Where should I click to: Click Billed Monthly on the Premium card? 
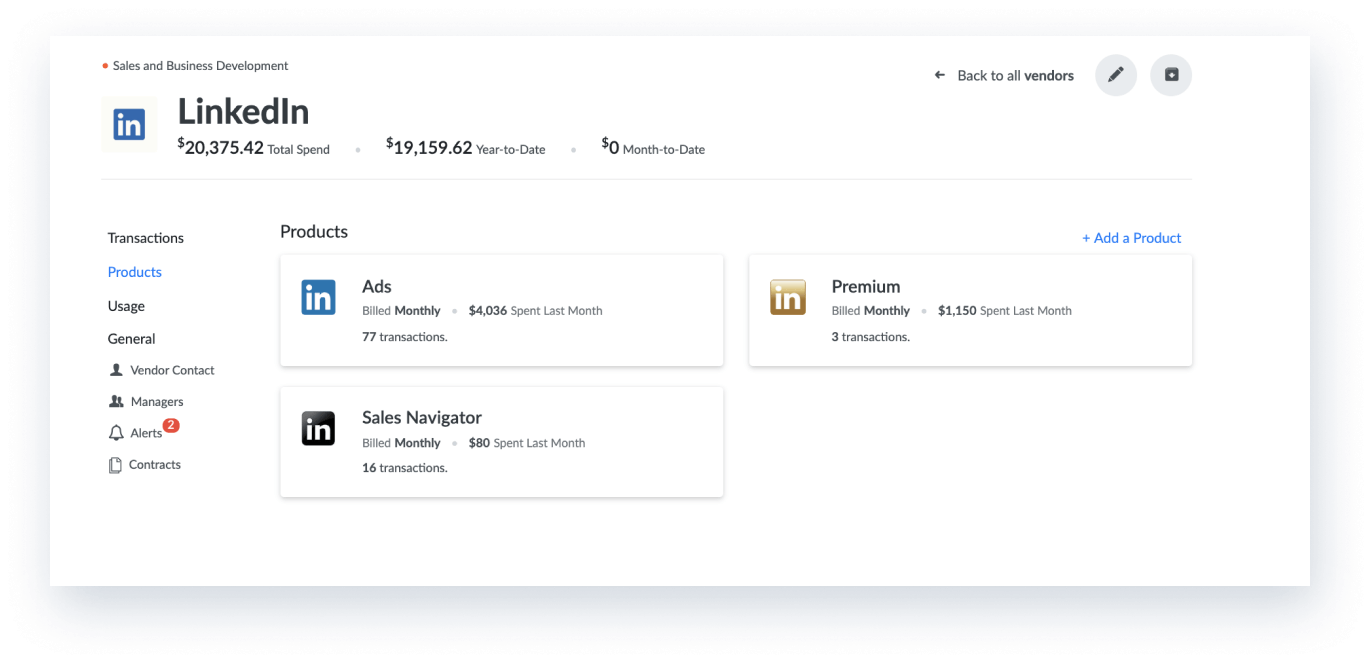871,311
